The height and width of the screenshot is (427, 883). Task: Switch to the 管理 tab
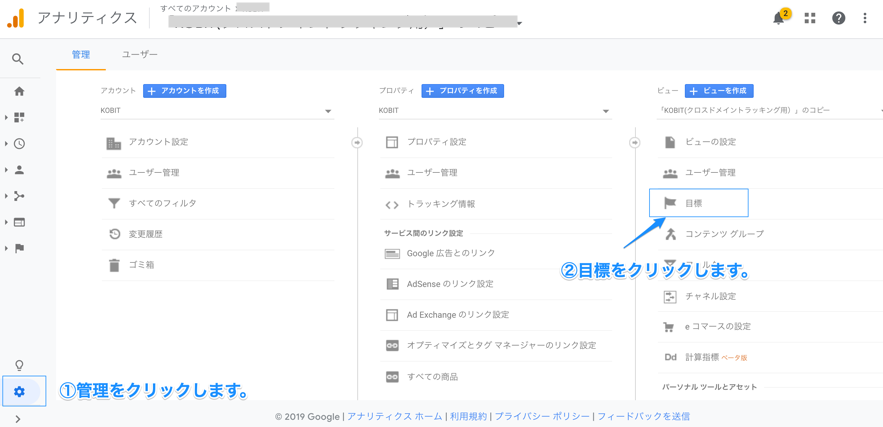click(x=81, y=55)
